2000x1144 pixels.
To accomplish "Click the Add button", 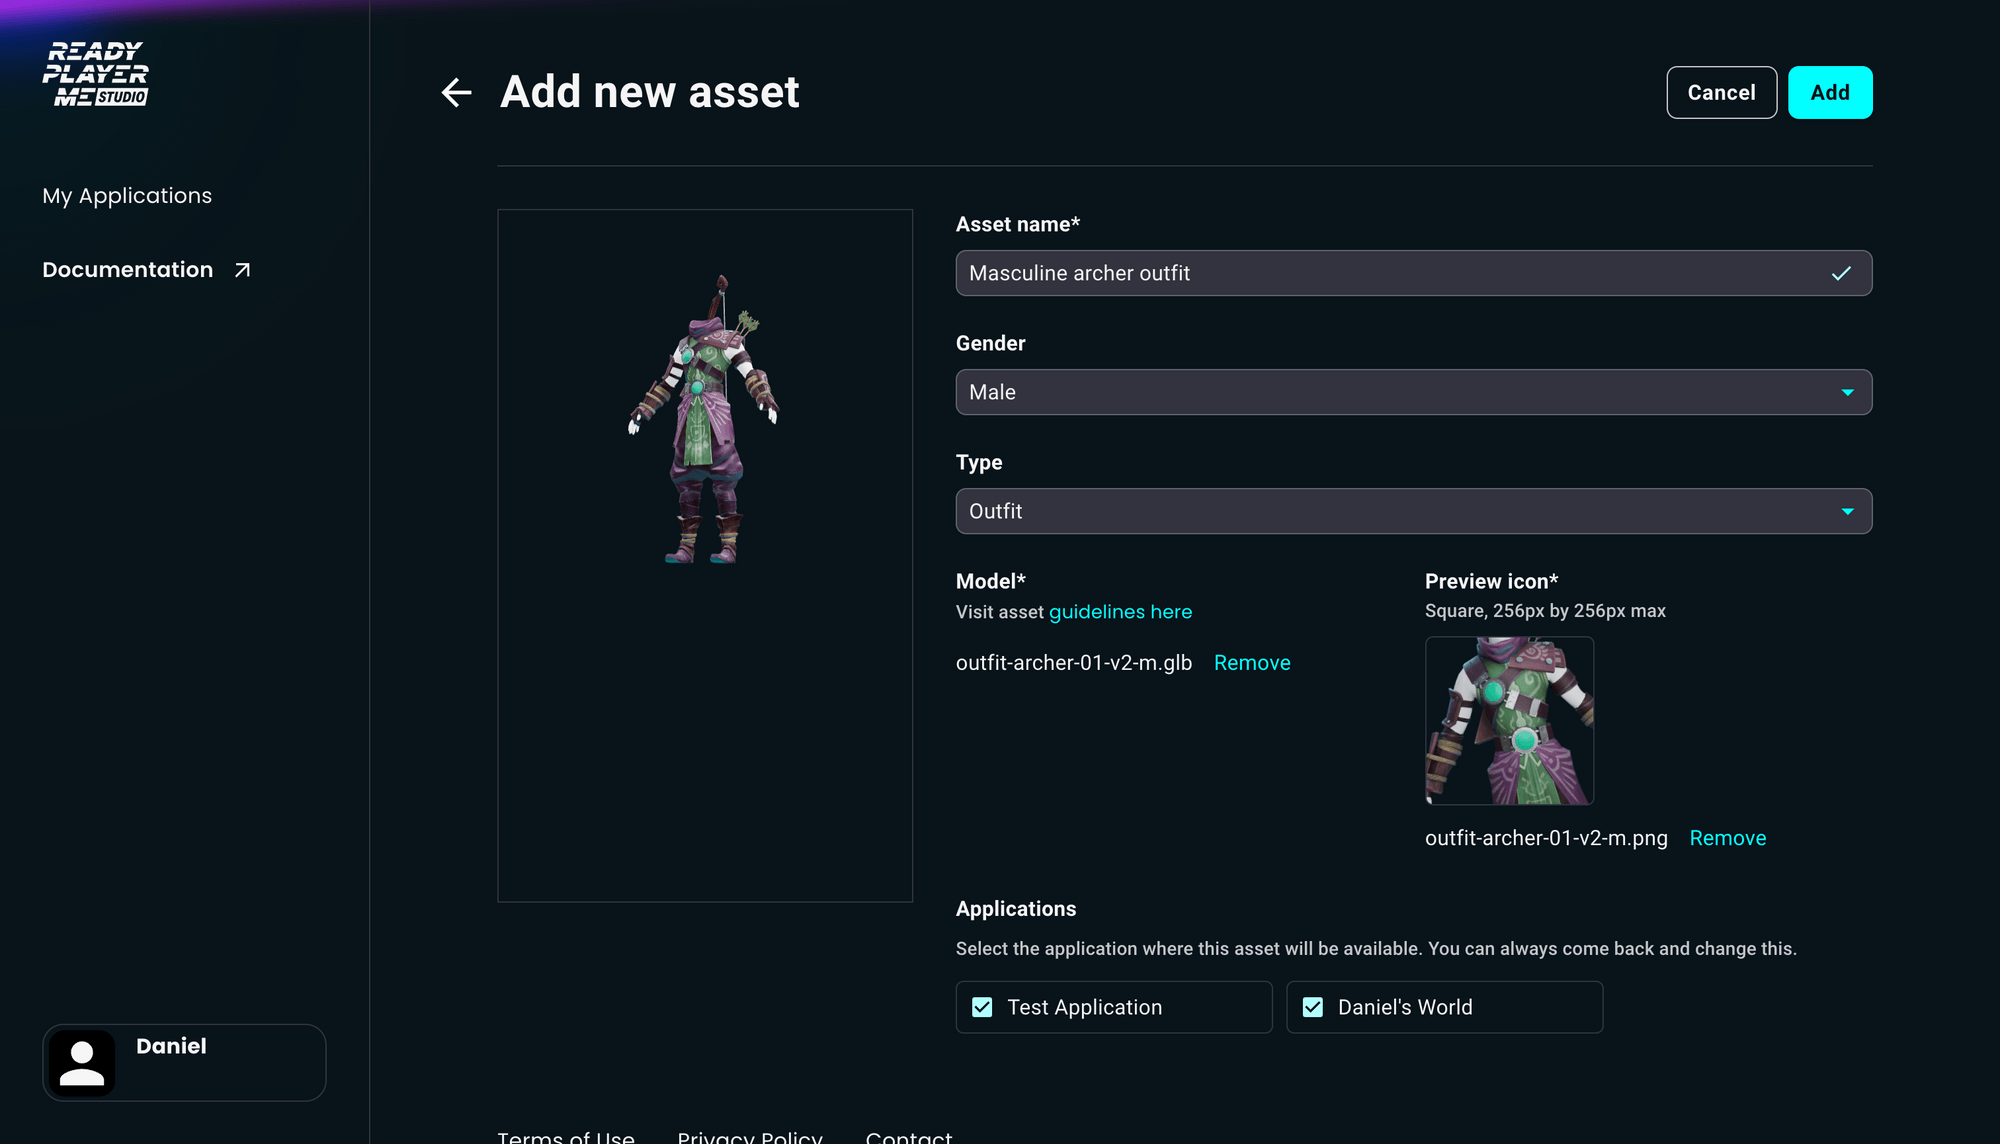I will tap(1830, 92).
